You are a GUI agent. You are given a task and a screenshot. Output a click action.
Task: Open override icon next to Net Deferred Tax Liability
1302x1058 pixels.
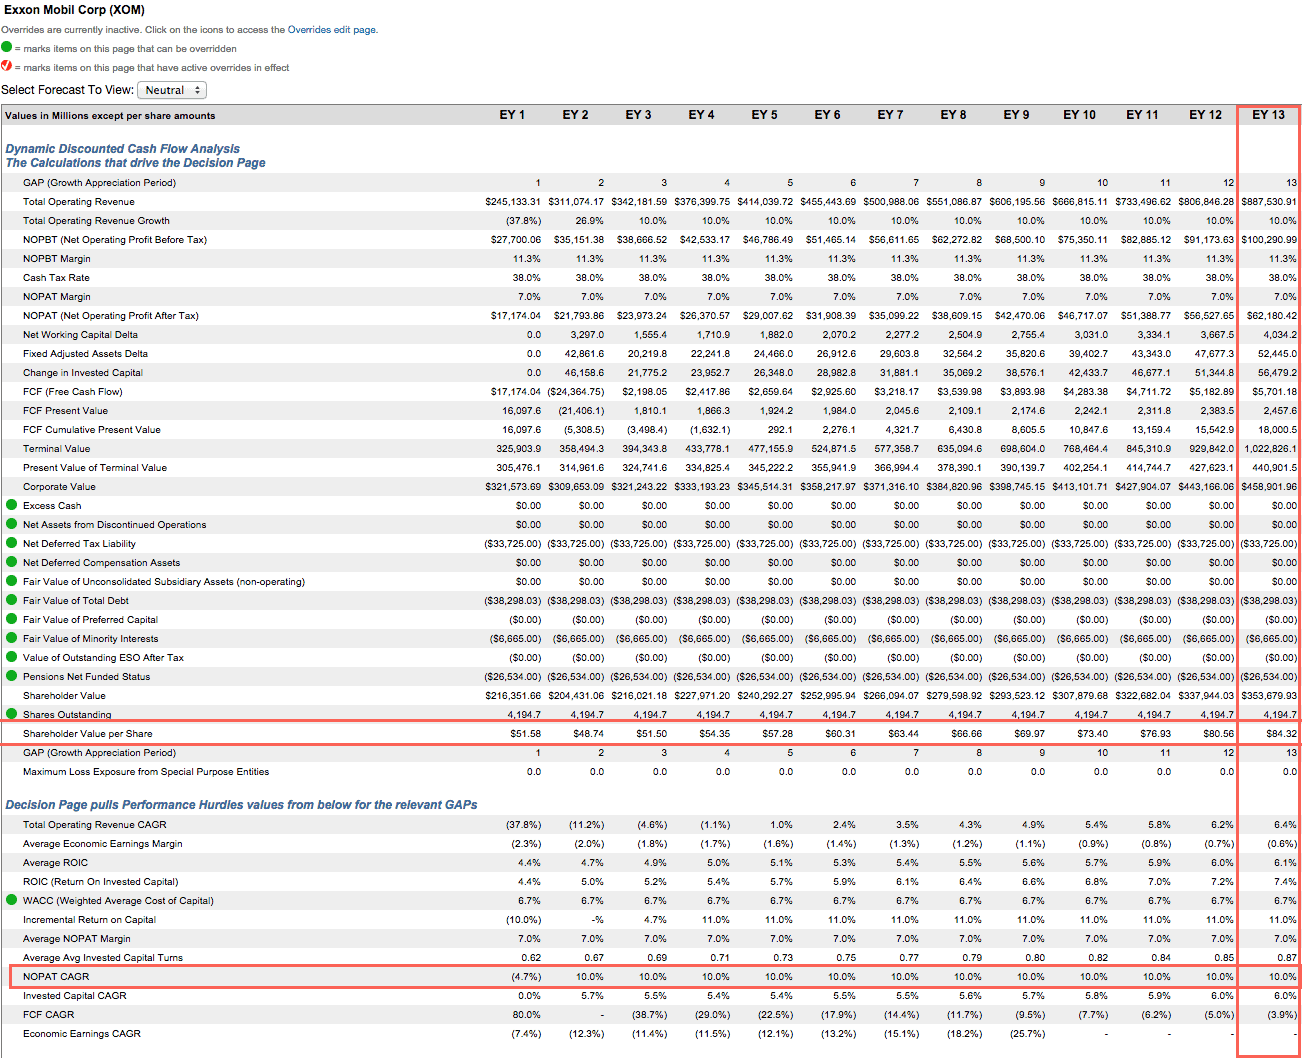pos(12,543)
